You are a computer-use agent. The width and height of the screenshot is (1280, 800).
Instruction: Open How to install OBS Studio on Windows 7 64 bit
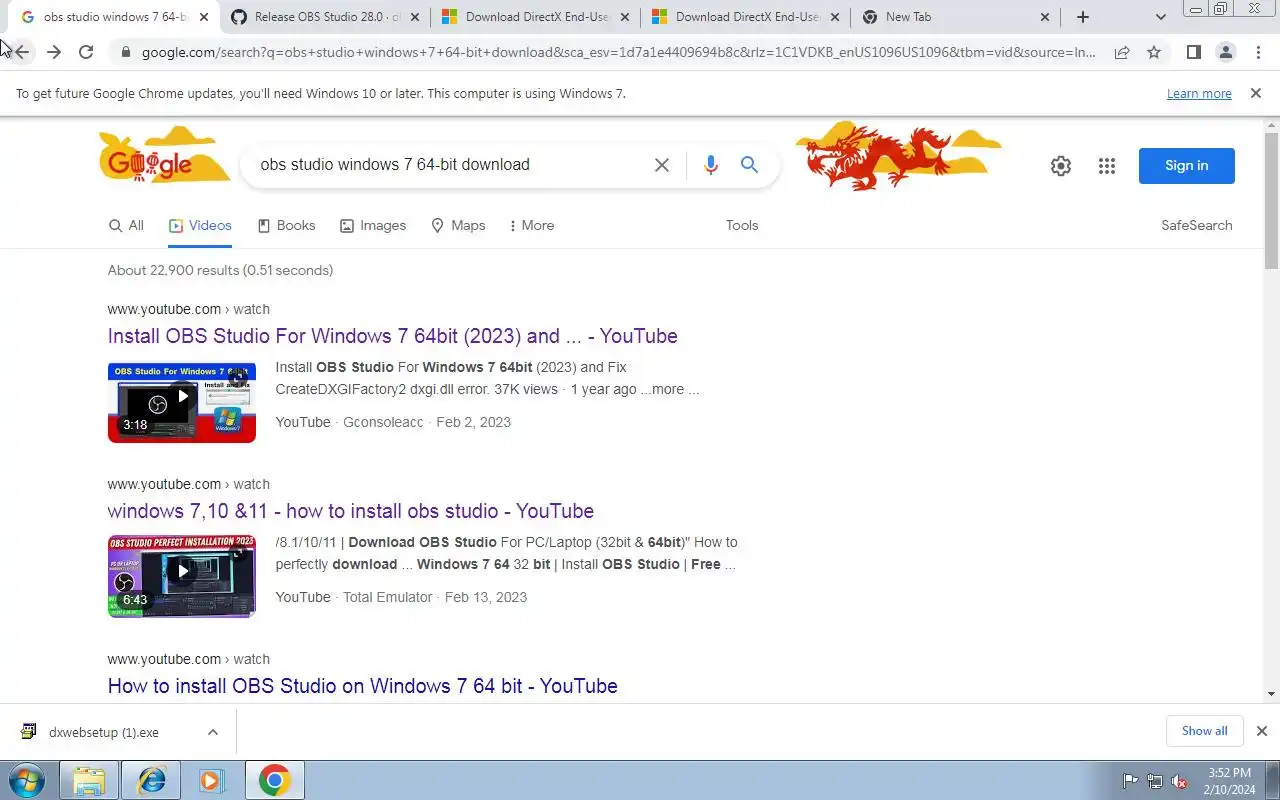pyautogui.click(x=363, y=686)
